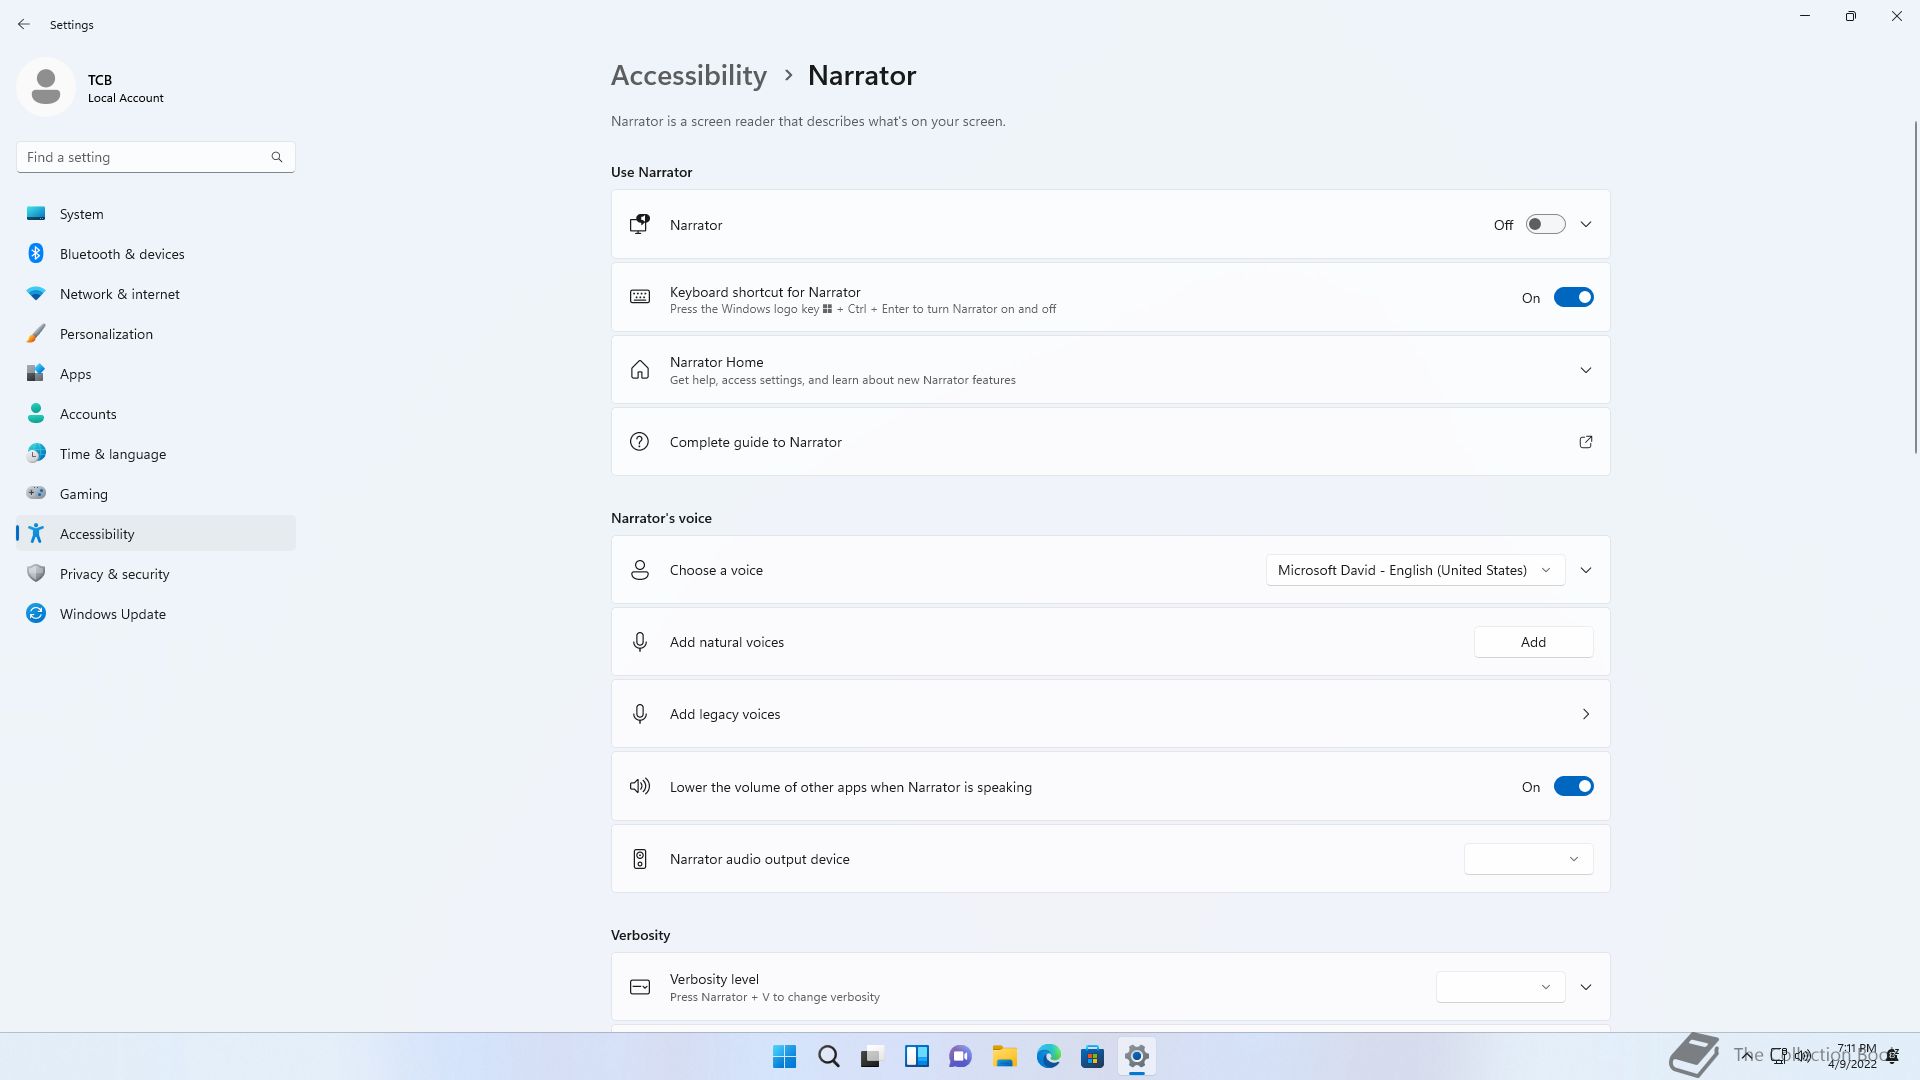
Task: Expand the Narrator row chevron
Action: tap(1585, 225)
